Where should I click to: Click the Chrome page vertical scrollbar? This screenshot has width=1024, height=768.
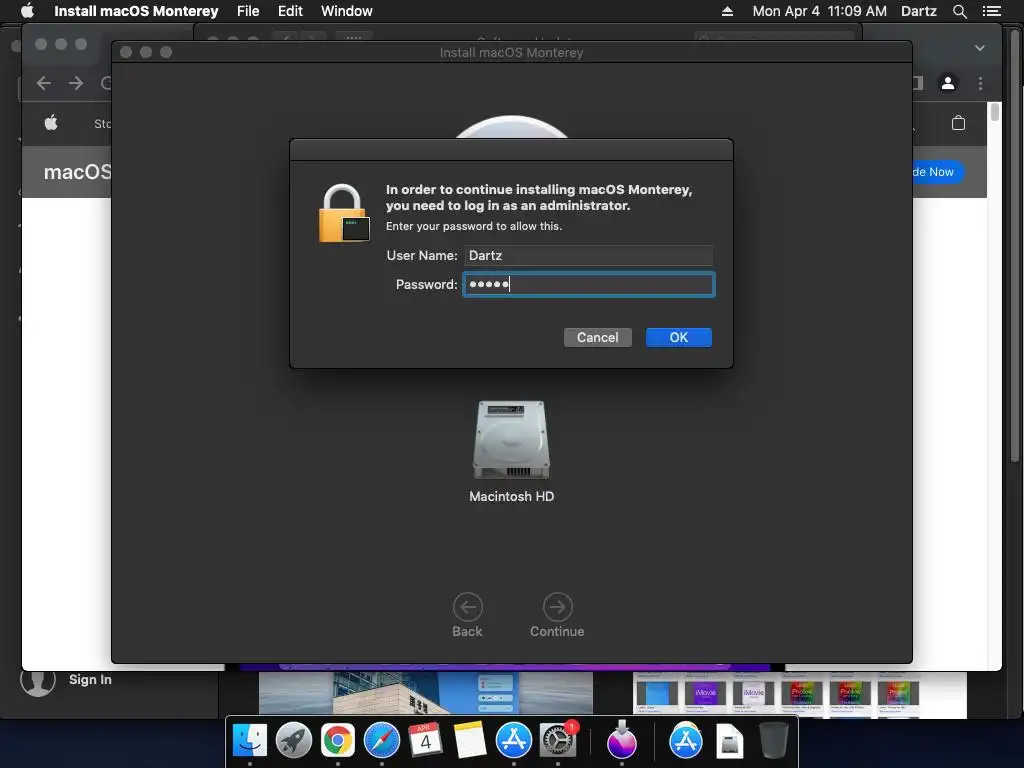click(x=995, y=112)
